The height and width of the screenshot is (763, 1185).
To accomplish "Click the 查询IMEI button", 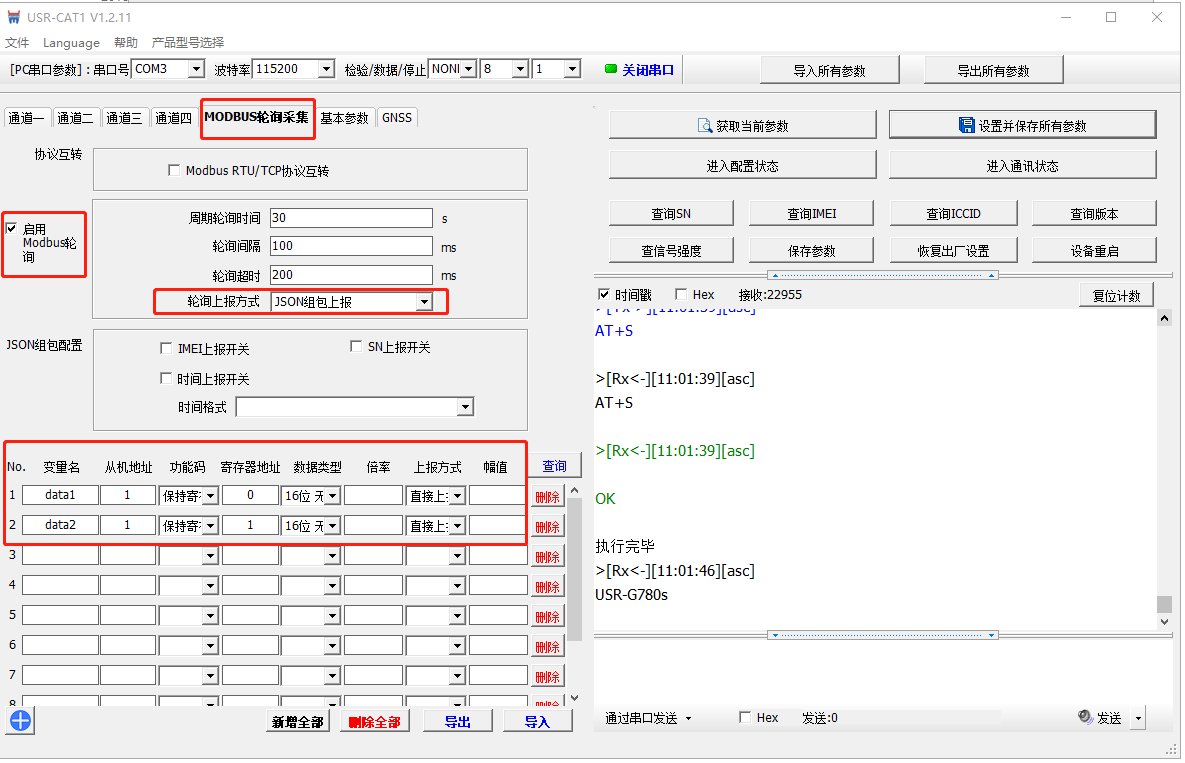I will click(812, 214).
